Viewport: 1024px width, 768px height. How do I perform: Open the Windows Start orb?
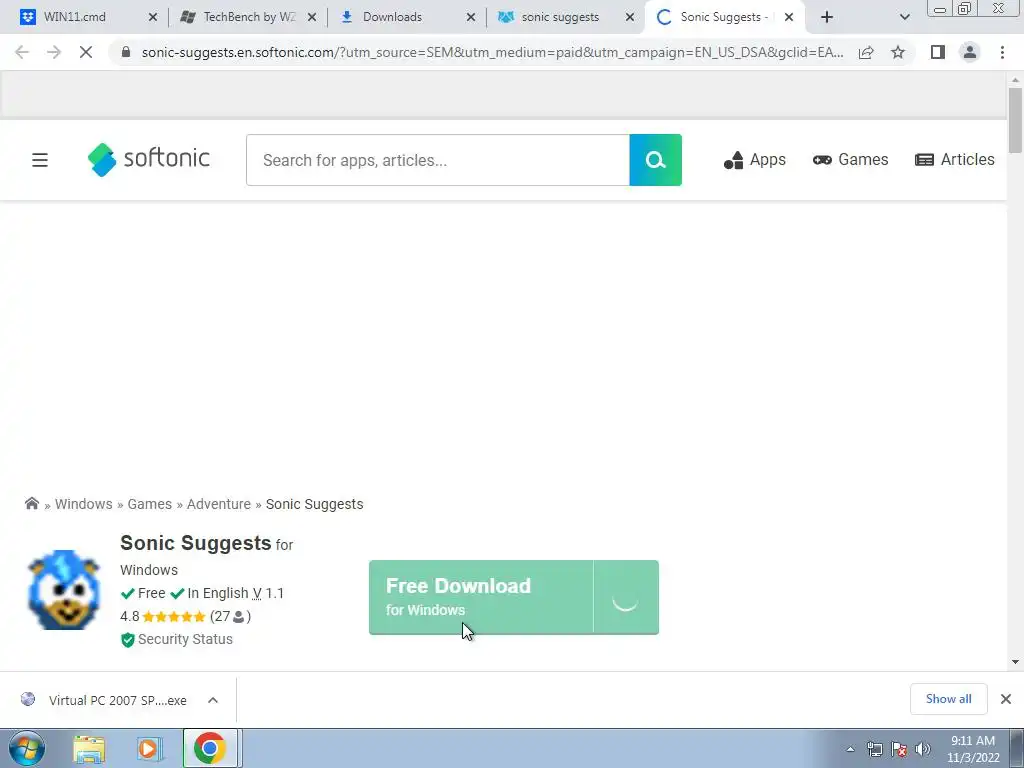coord(27,748)
